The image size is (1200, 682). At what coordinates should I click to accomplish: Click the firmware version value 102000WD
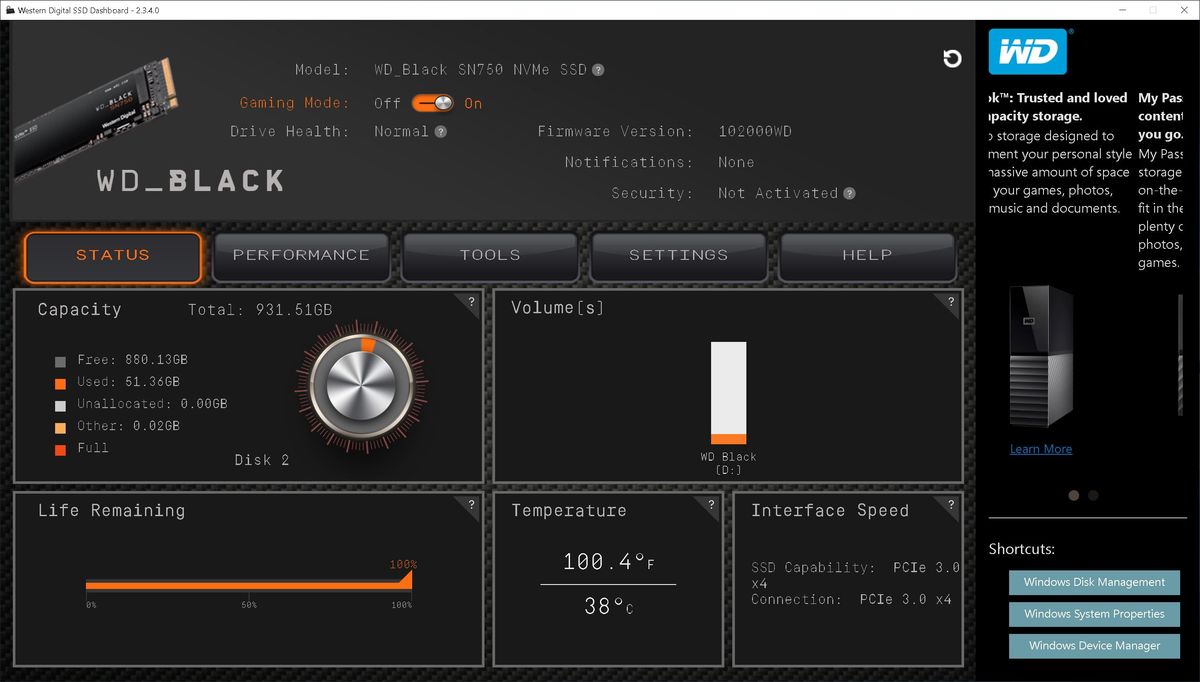(755, 131)
